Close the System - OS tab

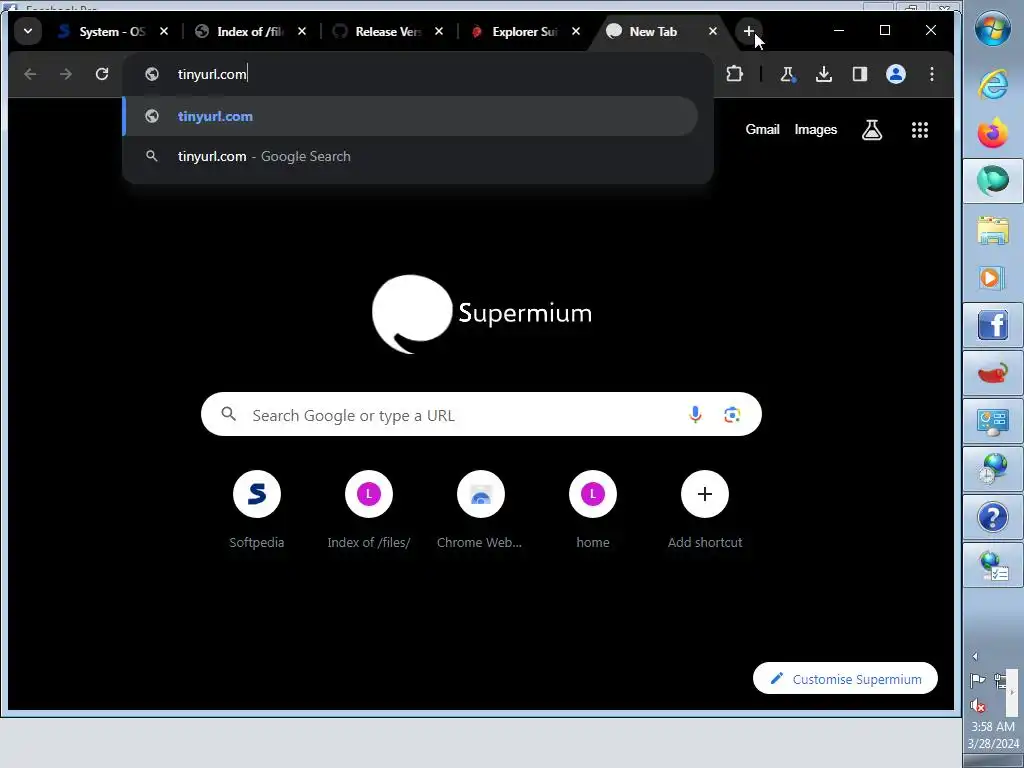164,31
